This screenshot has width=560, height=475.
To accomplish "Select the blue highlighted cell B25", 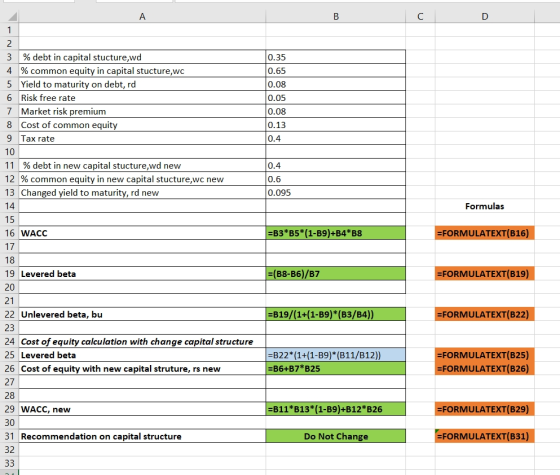I will click(x=336, y=355).
